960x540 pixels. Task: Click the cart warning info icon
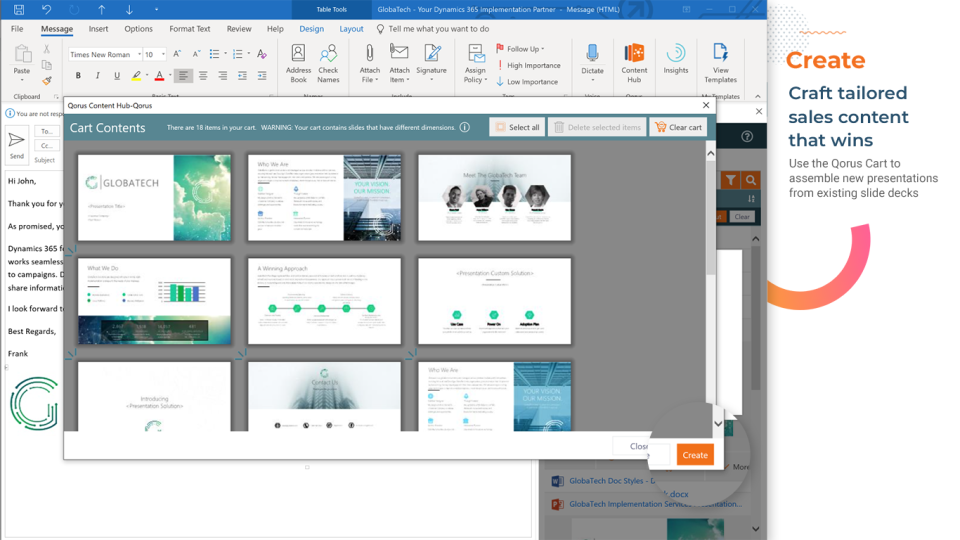pos(465,127)
